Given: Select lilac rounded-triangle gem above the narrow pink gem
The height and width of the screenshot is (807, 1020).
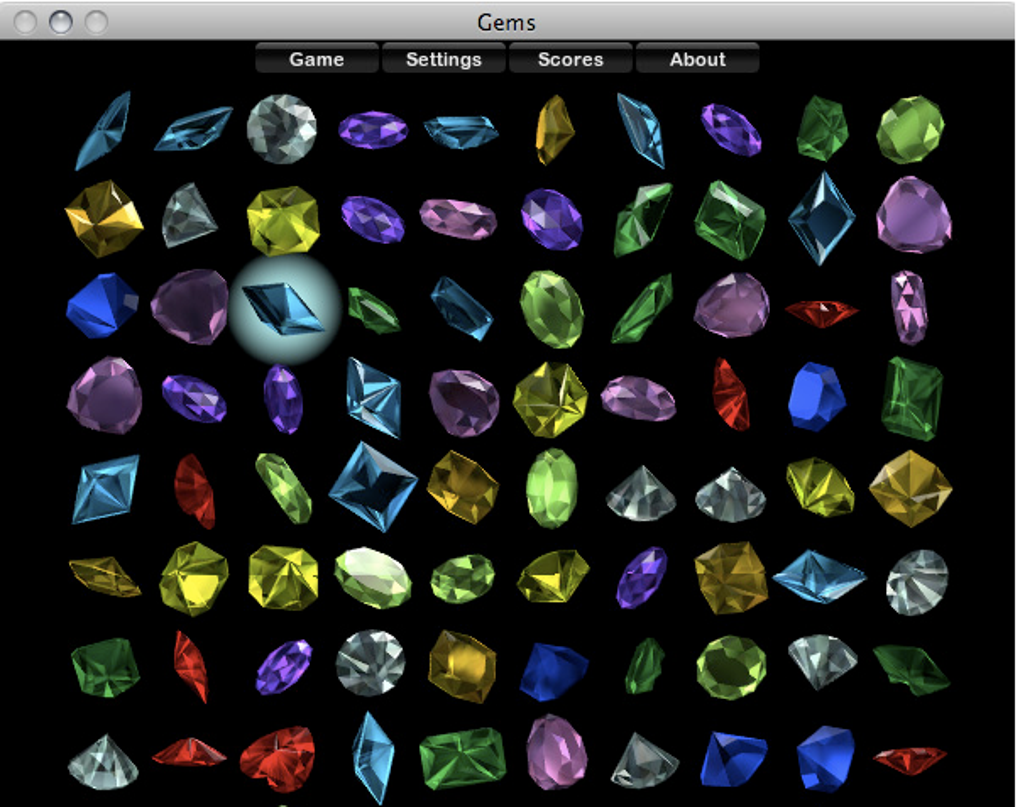Looking at the screenshot, I should pyautogui.click(x=913, y=215).
